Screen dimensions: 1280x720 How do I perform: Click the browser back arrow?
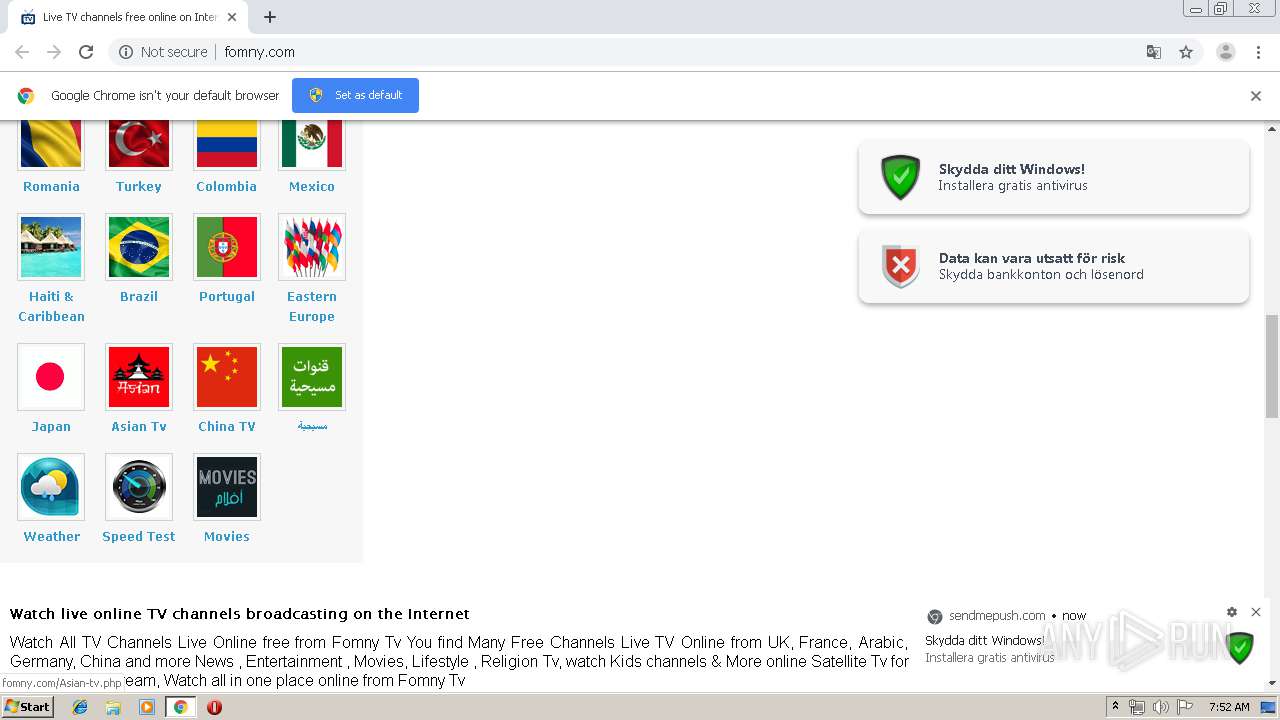[x=22, y=52]
